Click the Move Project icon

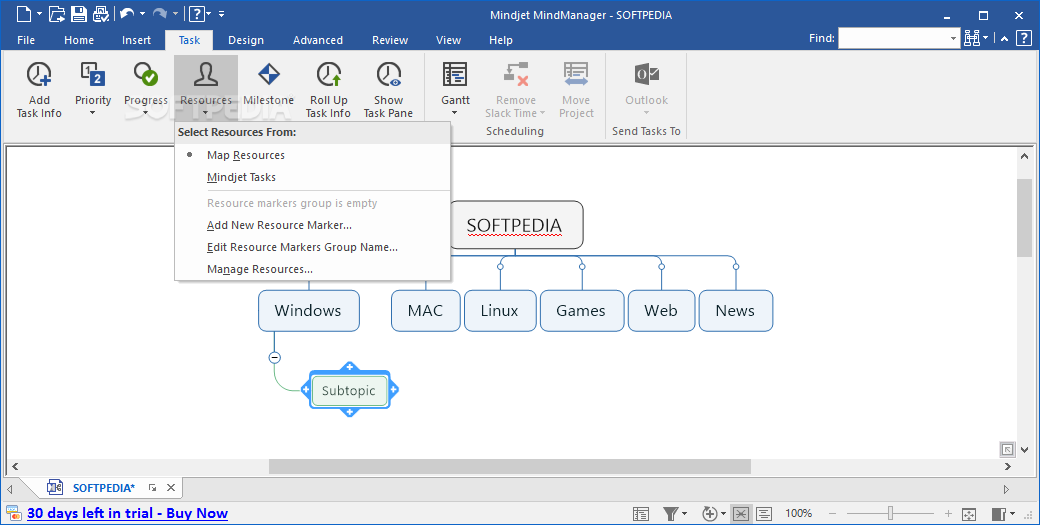pos(576,74)
